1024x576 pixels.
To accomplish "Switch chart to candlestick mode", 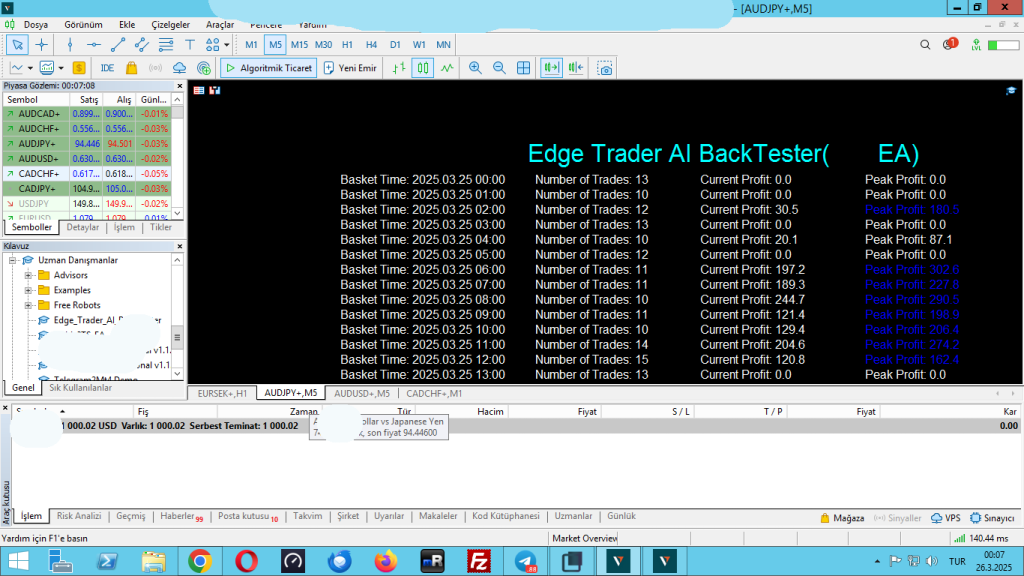I will [x=423, y=68].
